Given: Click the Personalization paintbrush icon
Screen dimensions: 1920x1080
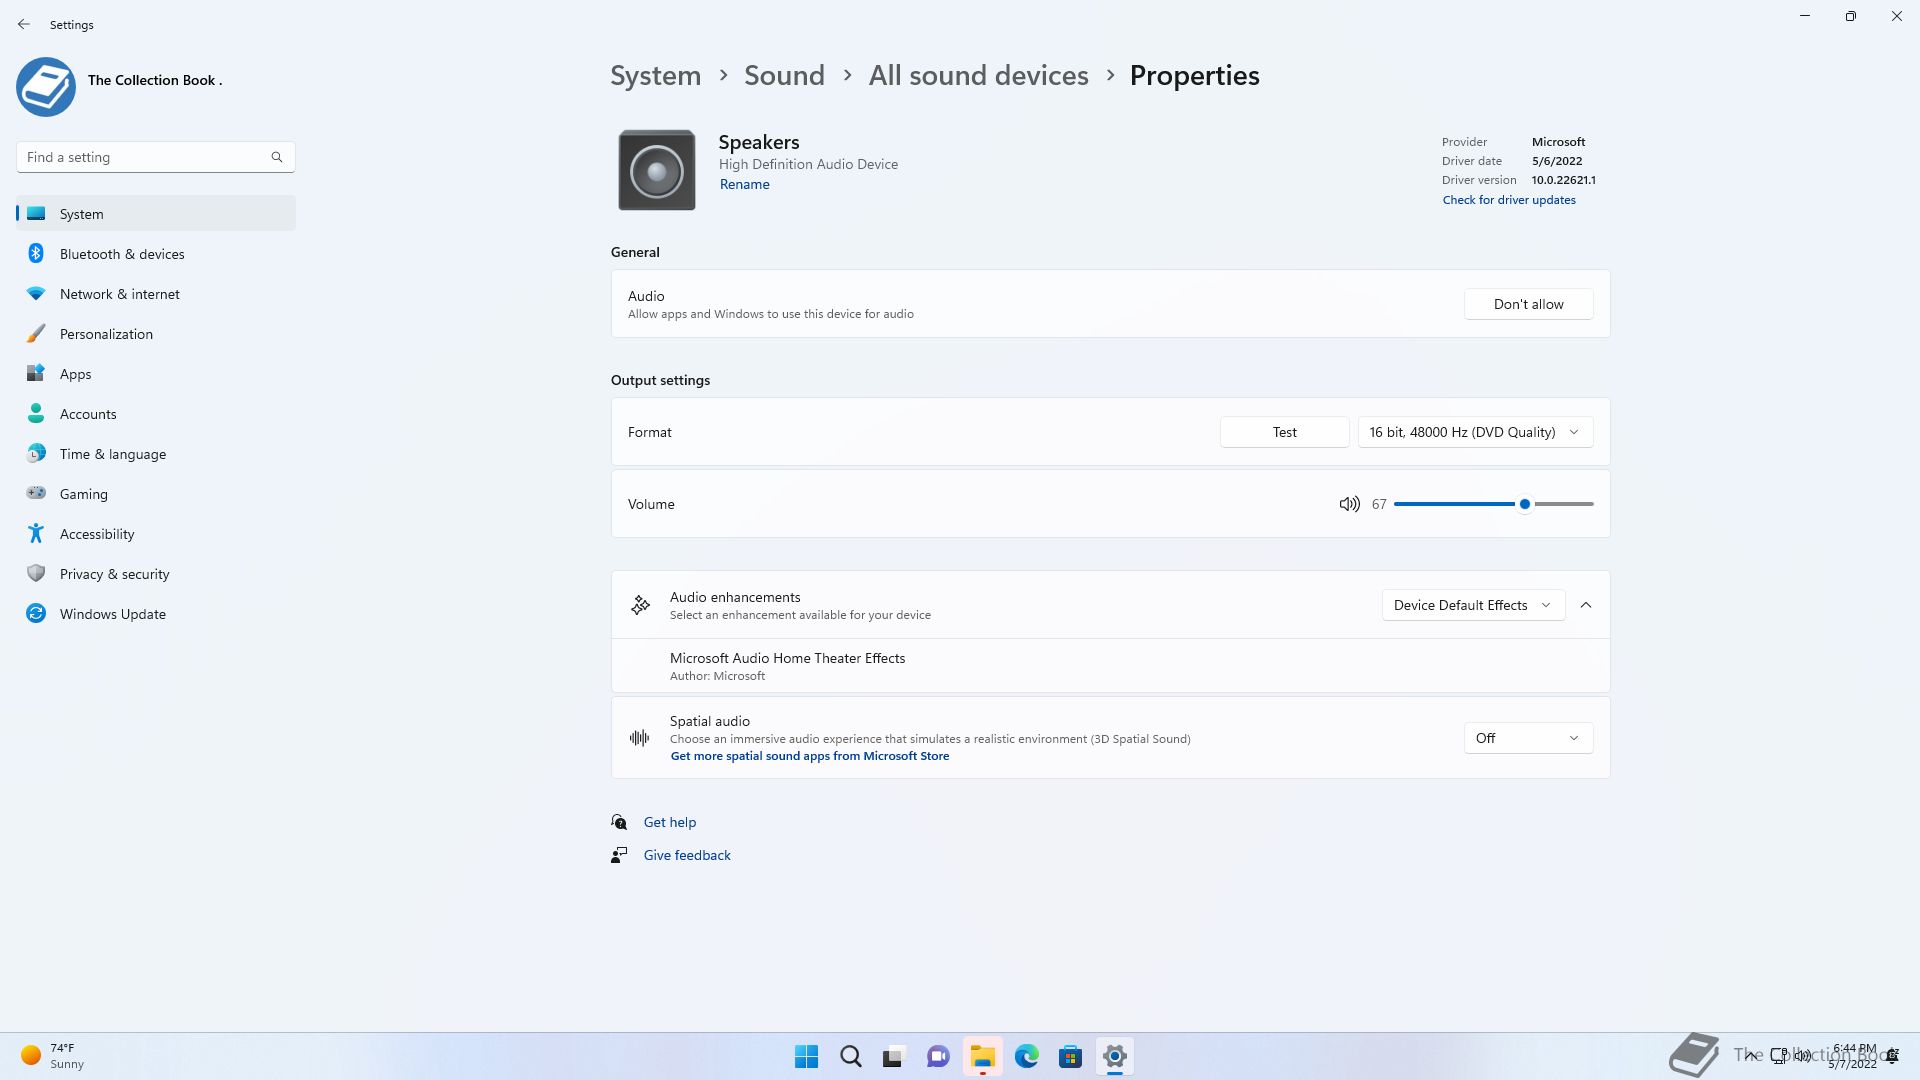Looking at the screenshot, I should 36,334.
